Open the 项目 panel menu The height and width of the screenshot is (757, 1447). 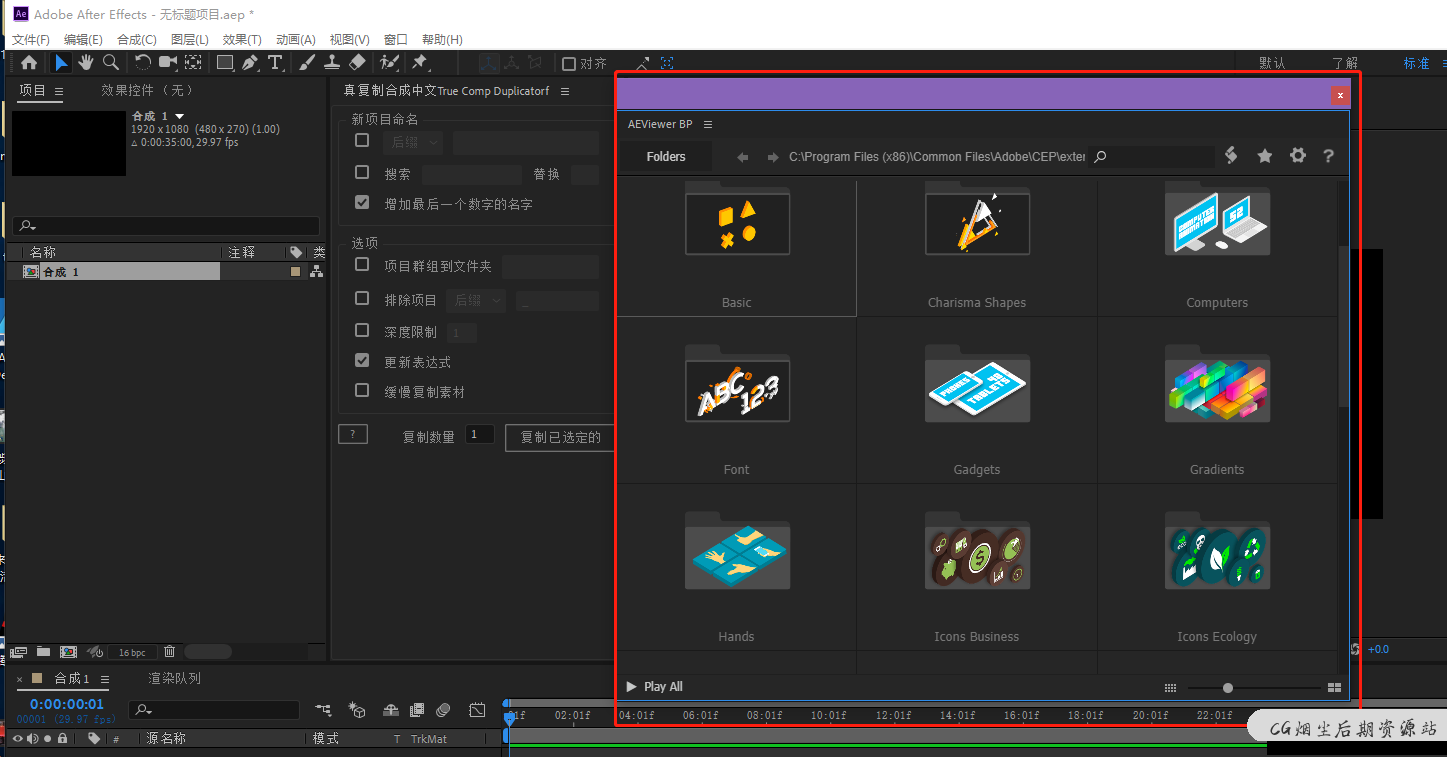[x=59, y=91]
